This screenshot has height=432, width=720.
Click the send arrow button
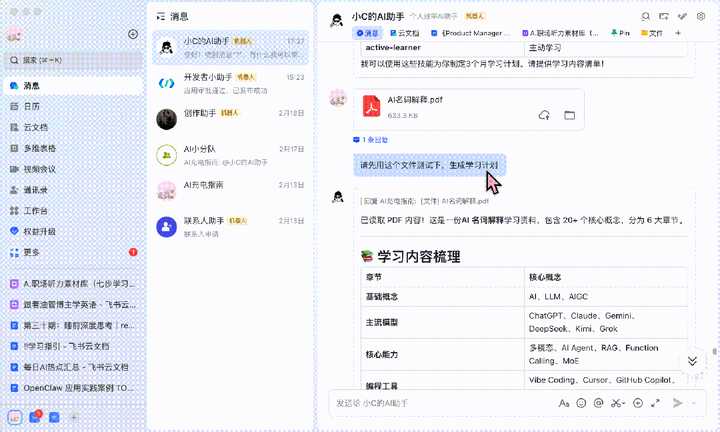tap(677, 403)
